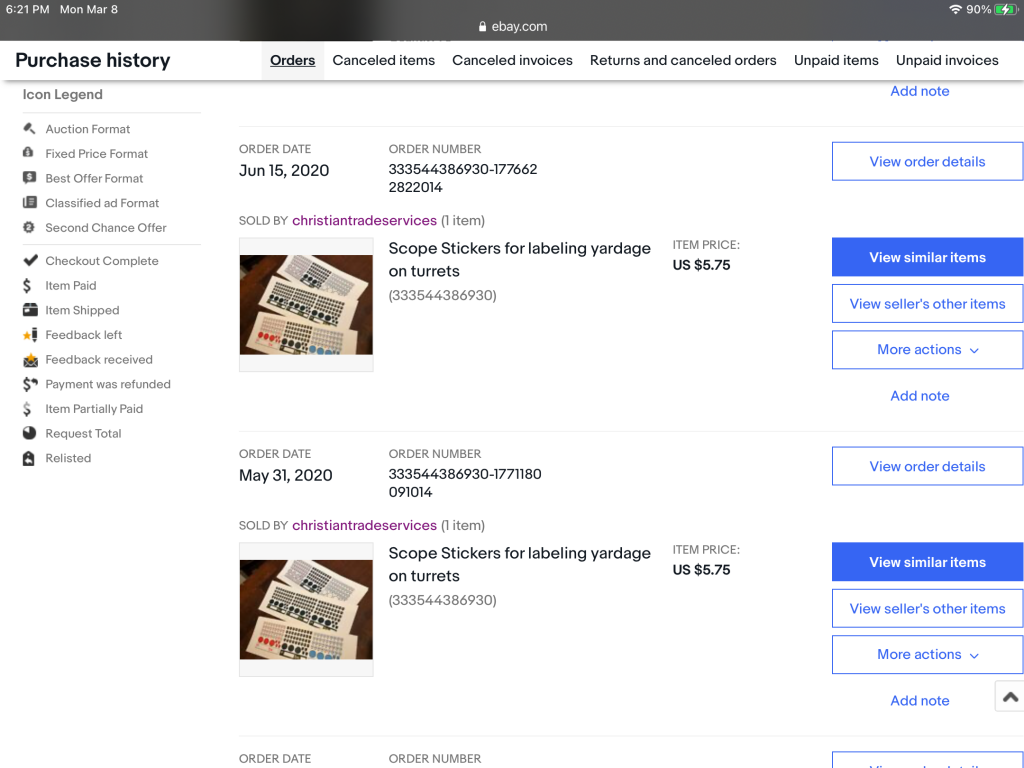Image resolution: width=1024 pixels, height=768 pixels.
Task: Tap the scroll-to-top arrow button
Action: pyautogui.click(x=1010, y=697)
